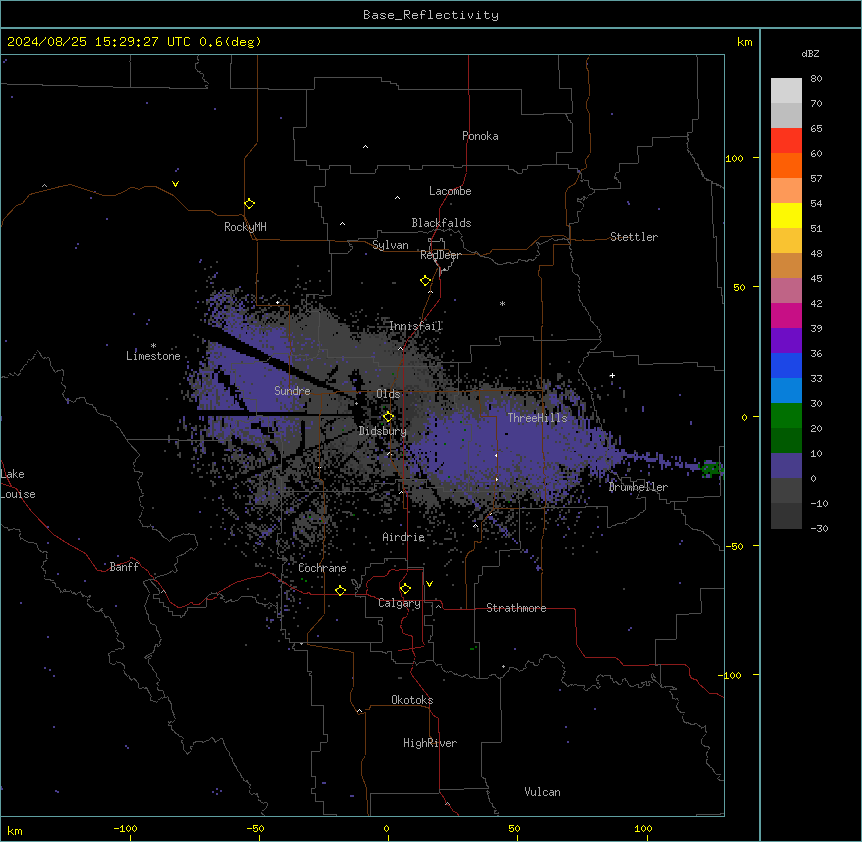Click the yellow diamond marker above Calgary
The height and width of the screenshot is (842, 862).
[x=405, y=589]
